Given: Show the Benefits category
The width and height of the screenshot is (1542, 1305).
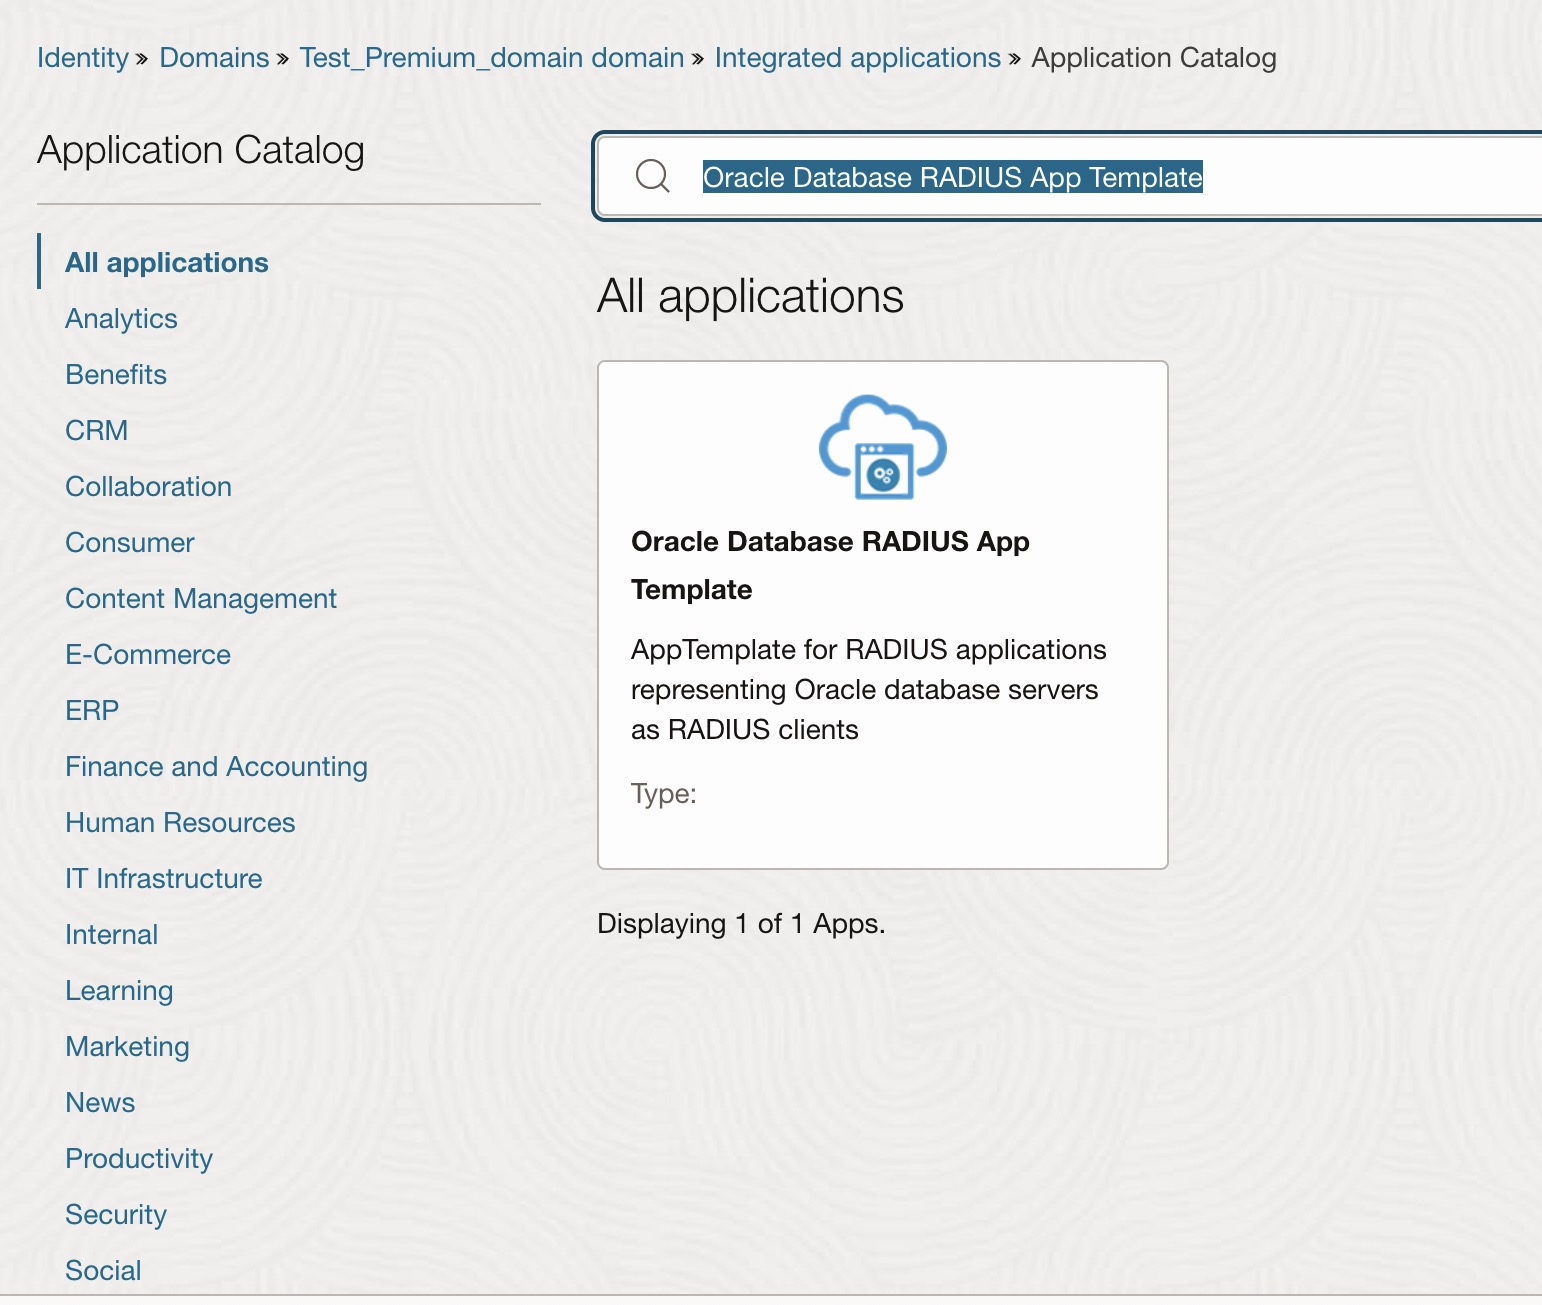Looking at the screenshot, I should point(116,374).
